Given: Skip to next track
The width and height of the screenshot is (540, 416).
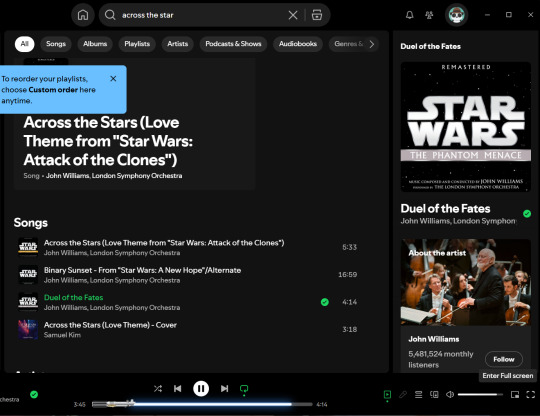Looking at the screenshot, I should (x=225, y=389).
